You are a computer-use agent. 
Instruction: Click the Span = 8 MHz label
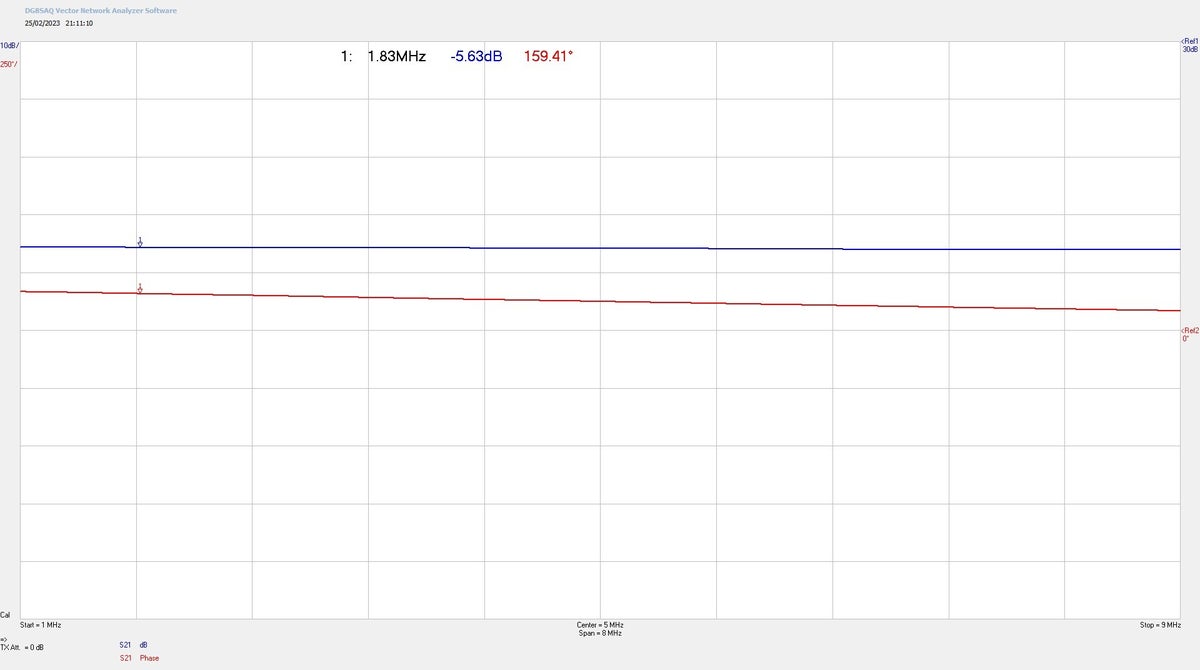(x=600, y=633)
